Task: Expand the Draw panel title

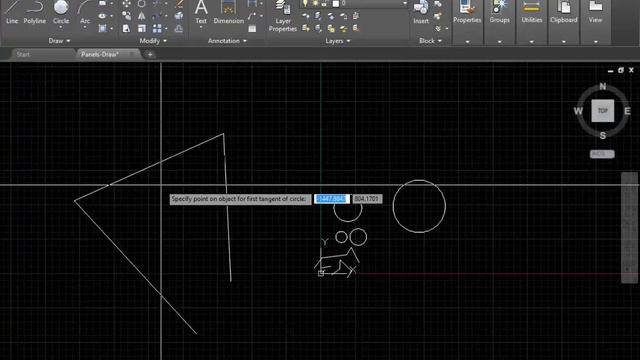Action: pos(59,41)
